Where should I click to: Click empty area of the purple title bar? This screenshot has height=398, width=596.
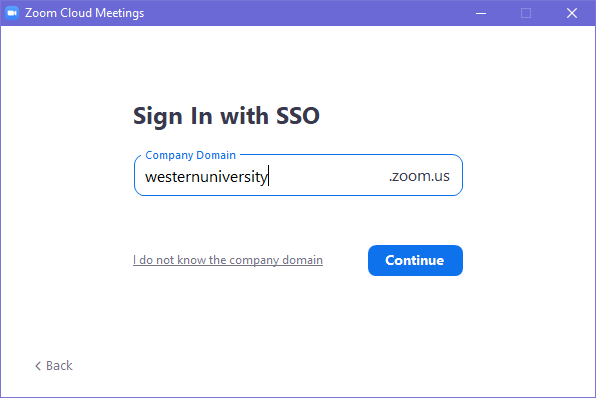tap(304, 13)
